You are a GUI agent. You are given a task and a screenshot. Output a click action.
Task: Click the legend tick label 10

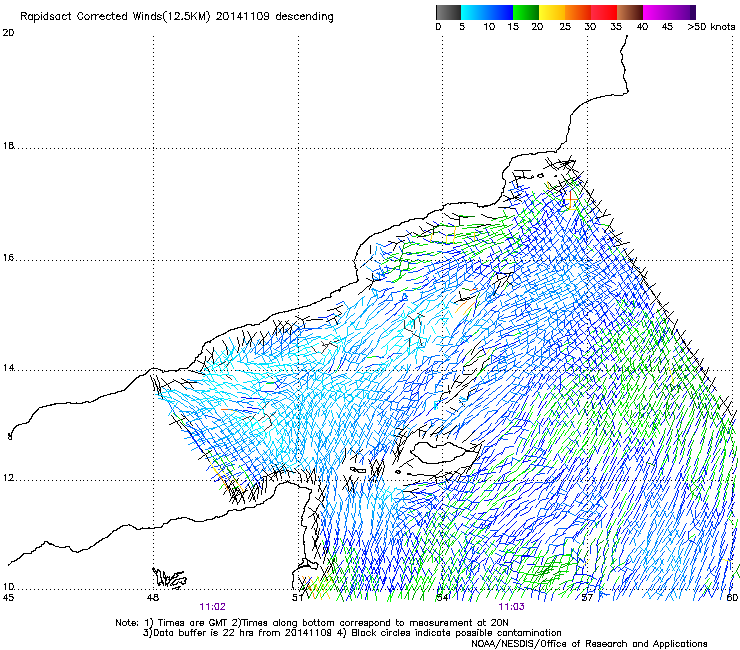(489, 27)
